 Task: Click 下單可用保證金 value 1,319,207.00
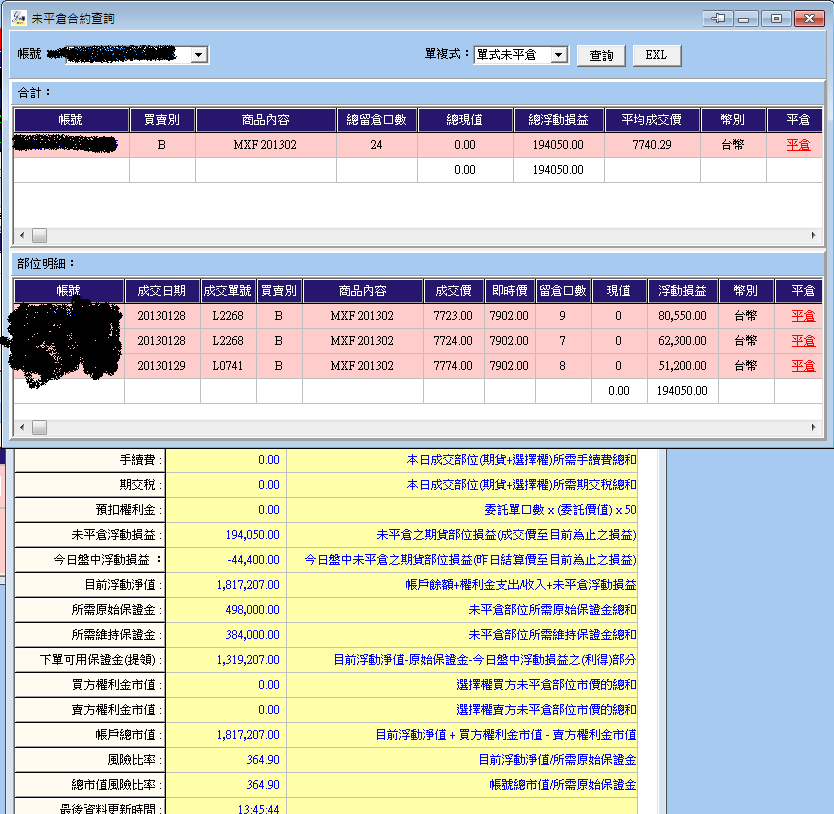248,660
